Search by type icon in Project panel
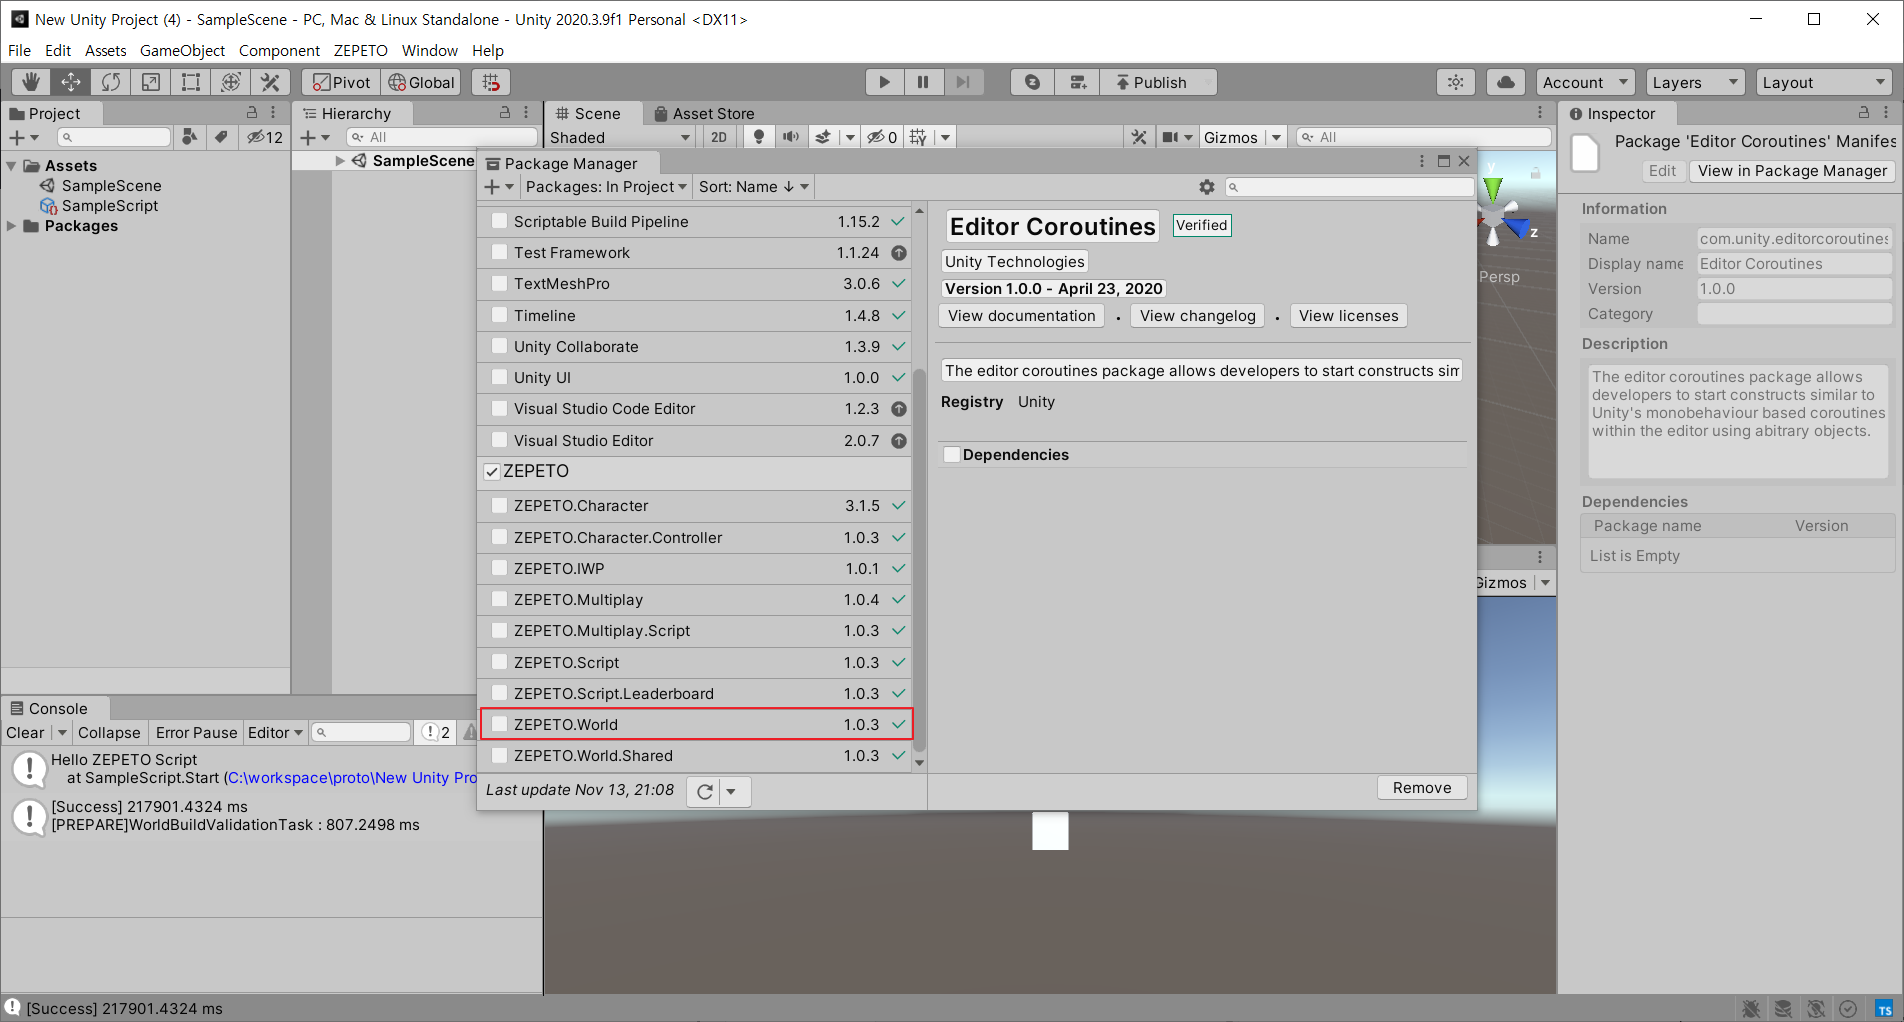1904x1022 pixels. pos(189,137)
